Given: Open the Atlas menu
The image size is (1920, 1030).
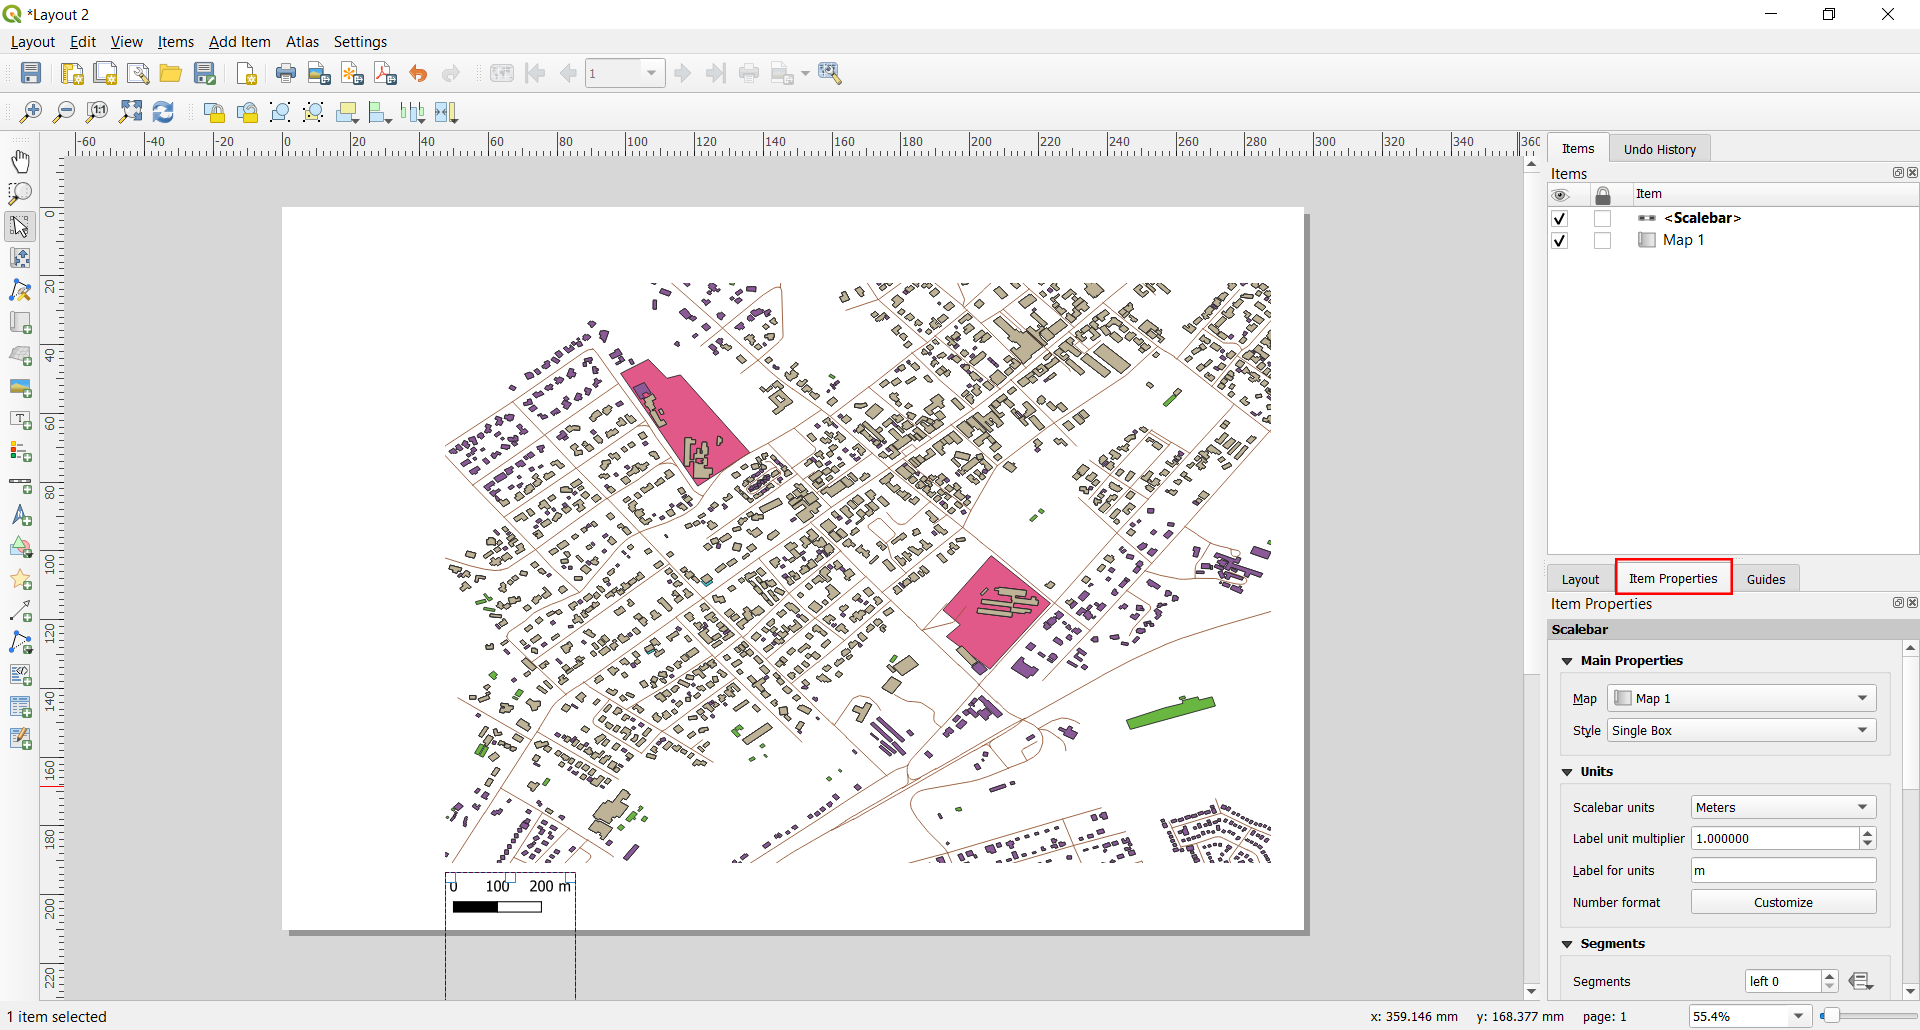Looking at the screenshot, I should [302, 41].
